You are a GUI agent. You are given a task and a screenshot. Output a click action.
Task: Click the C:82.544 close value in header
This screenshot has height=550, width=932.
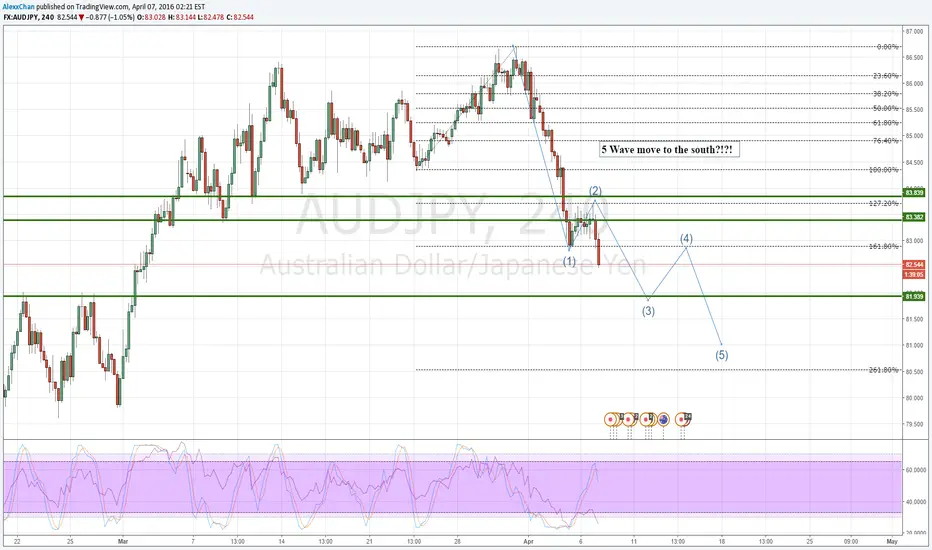pos(240,17)
